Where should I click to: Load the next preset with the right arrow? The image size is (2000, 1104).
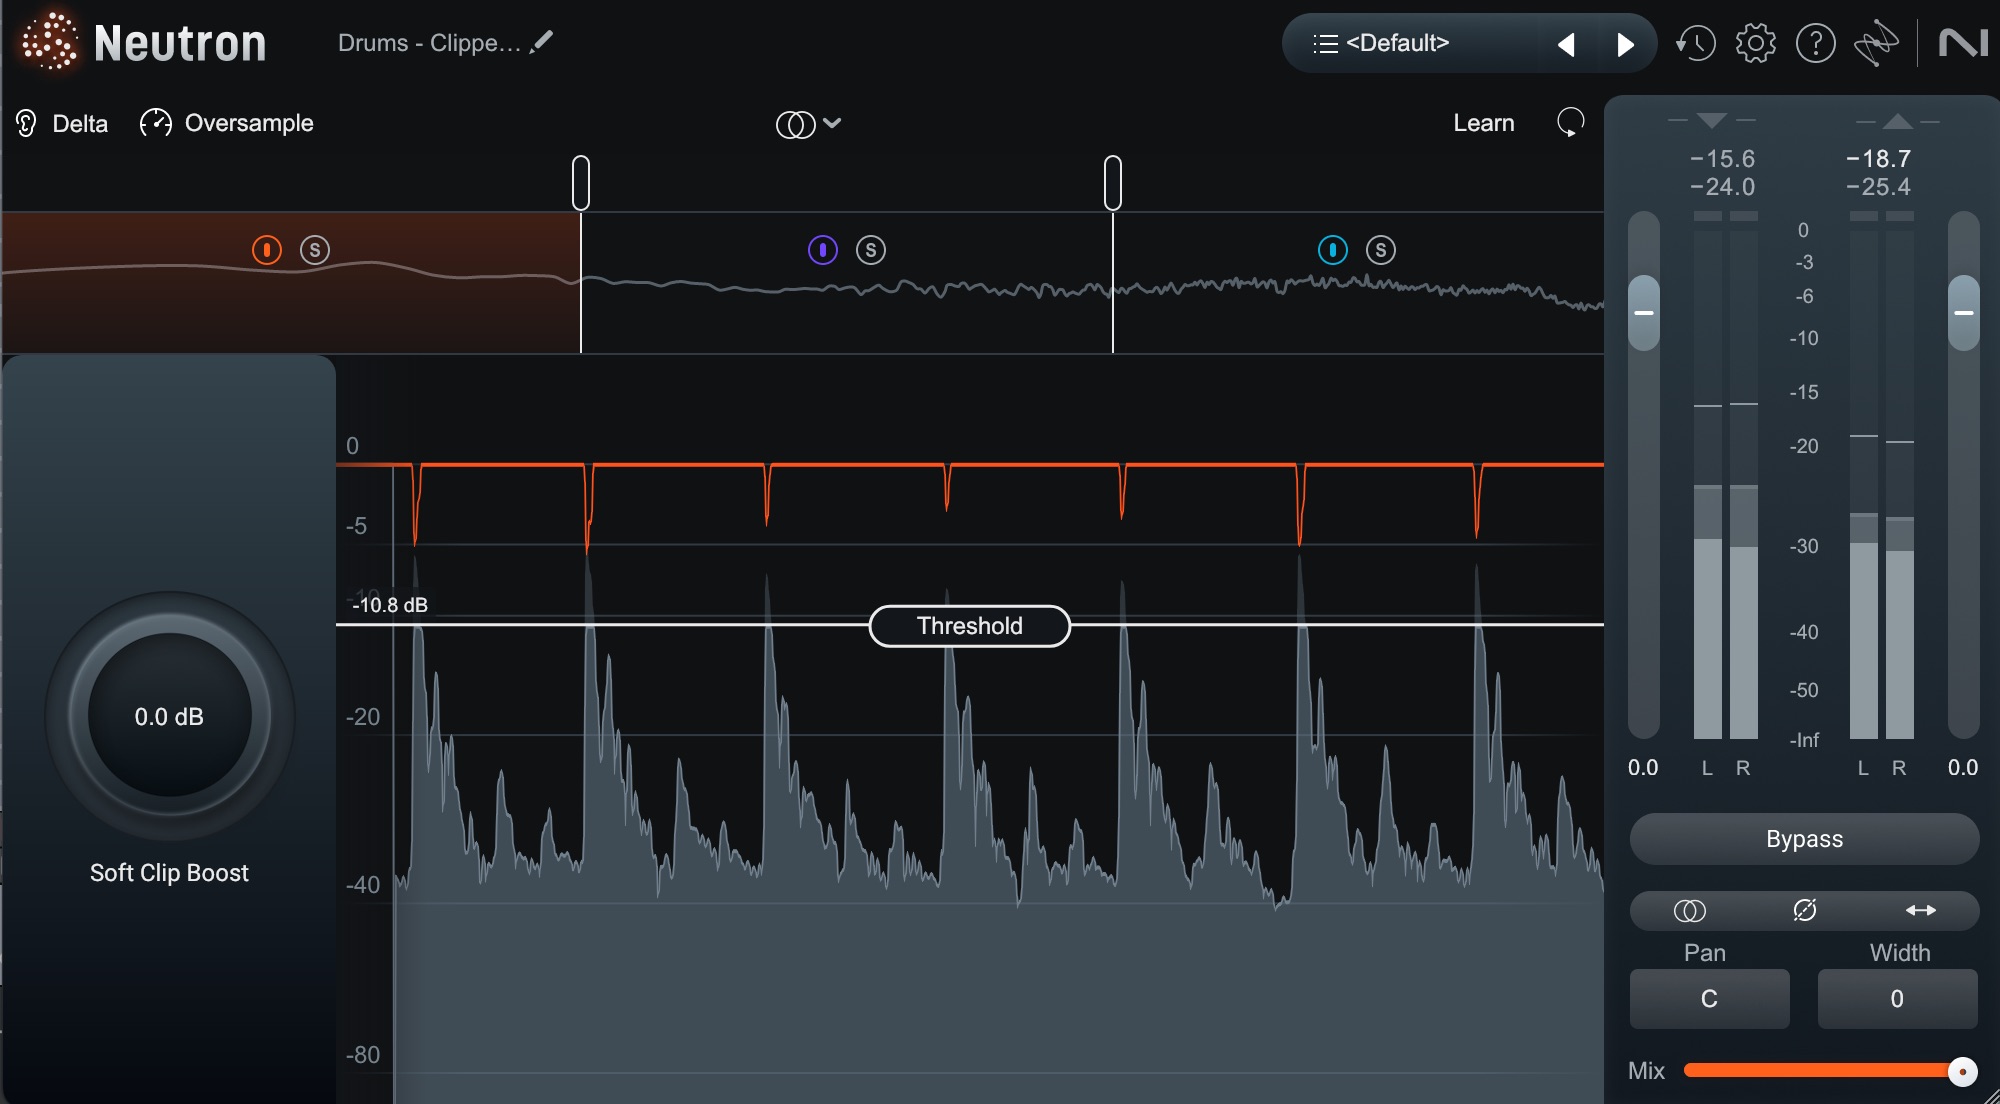point(1626,43)
